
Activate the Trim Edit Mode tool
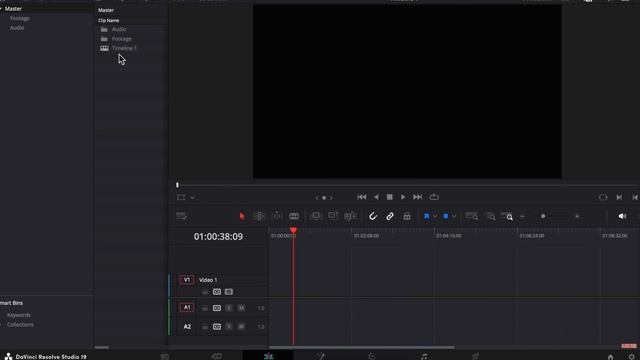[259, 216]
